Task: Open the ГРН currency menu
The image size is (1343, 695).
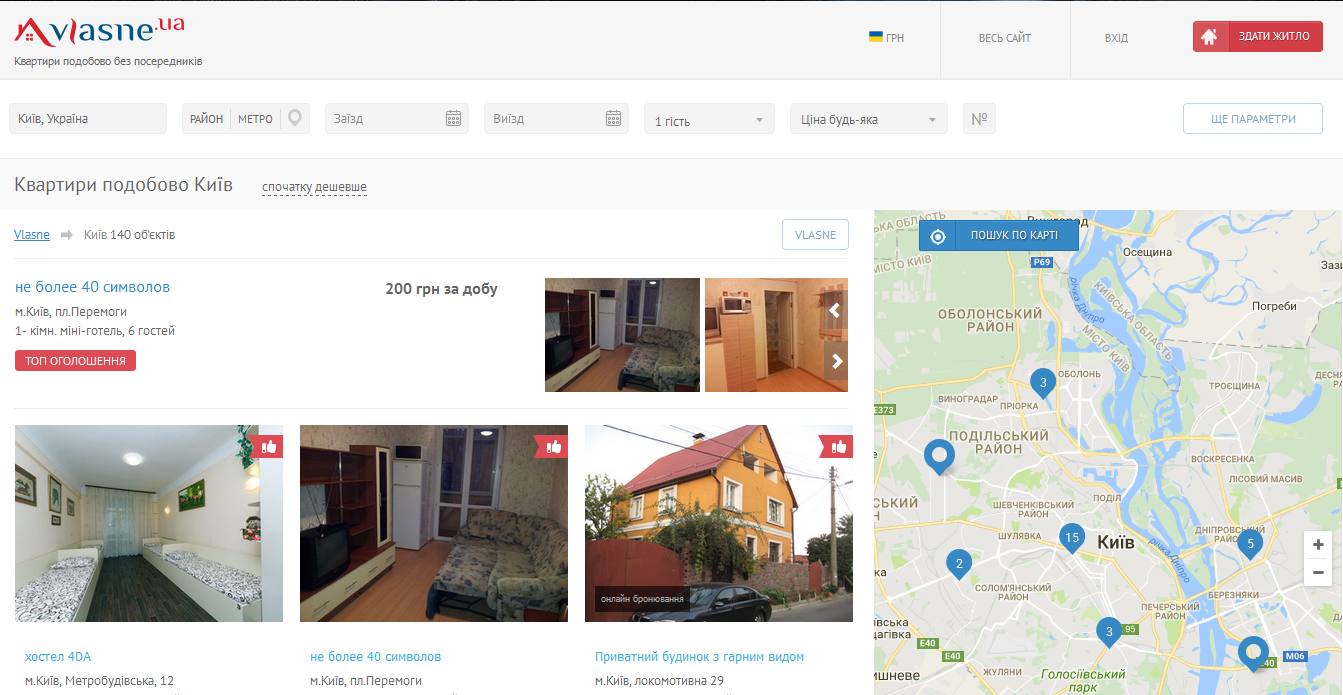Action: (886, 38)
